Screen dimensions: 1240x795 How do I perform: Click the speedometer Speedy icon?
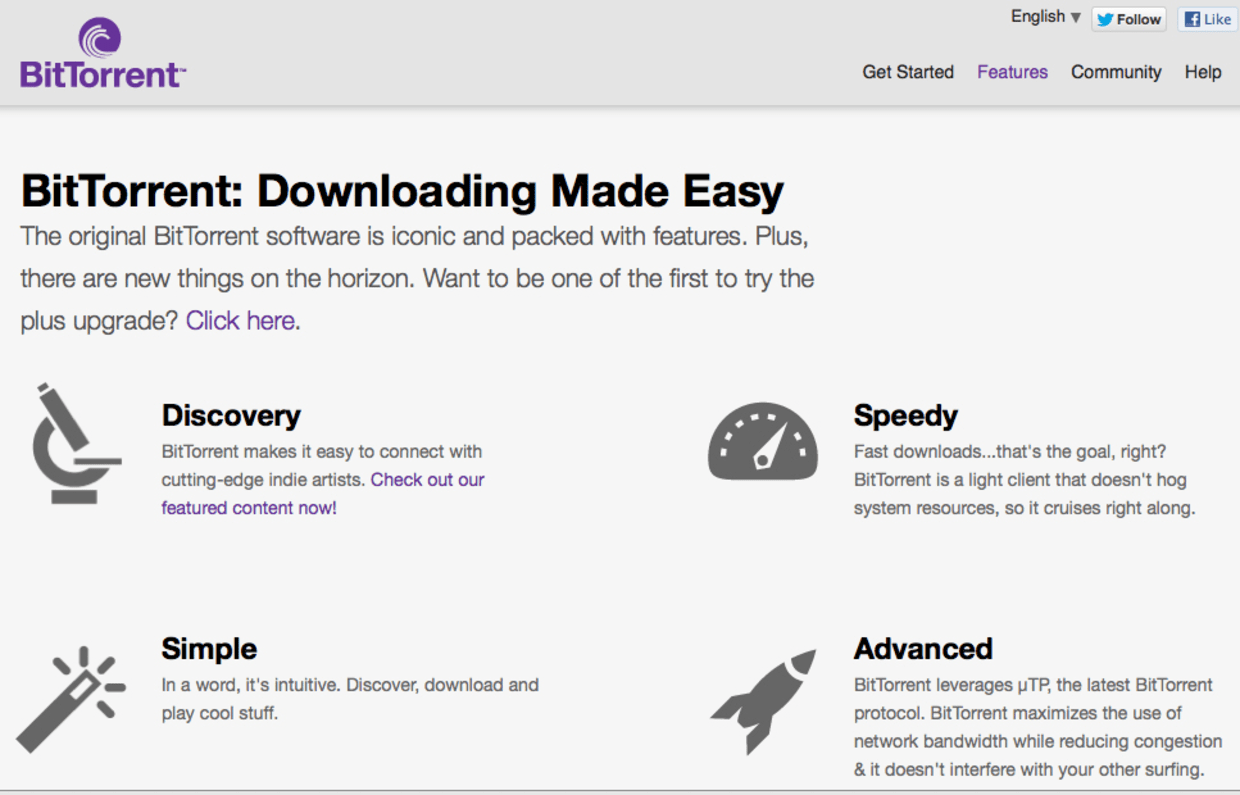click(x=762, y=441)
